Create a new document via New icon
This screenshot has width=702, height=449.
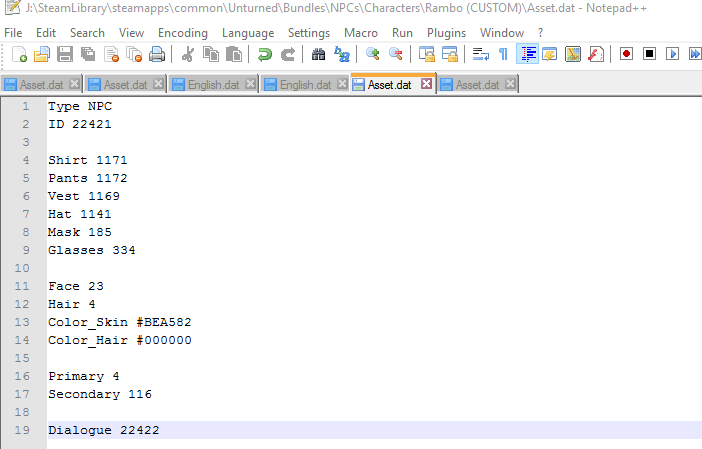19,54
